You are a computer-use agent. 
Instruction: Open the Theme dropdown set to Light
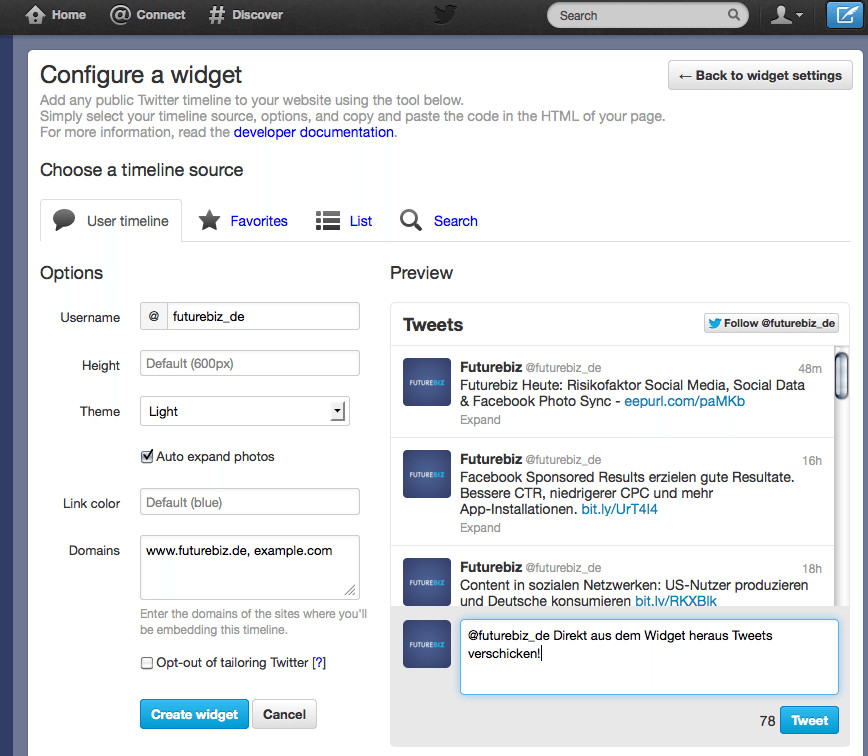[x=245, y=411]
